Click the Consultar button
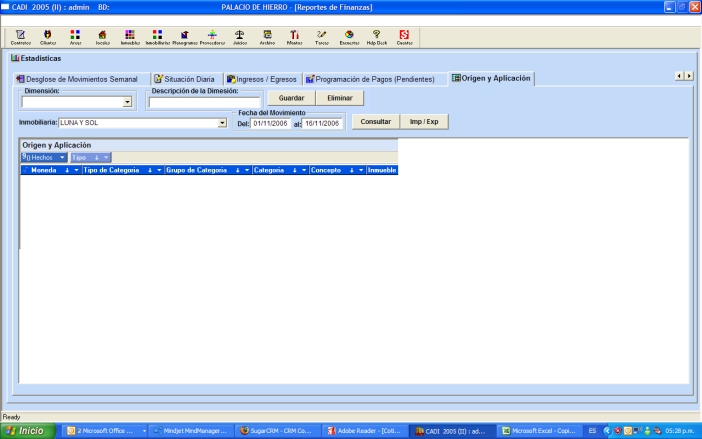The width and height of the screenshot is (702, 439). (375, 122)
